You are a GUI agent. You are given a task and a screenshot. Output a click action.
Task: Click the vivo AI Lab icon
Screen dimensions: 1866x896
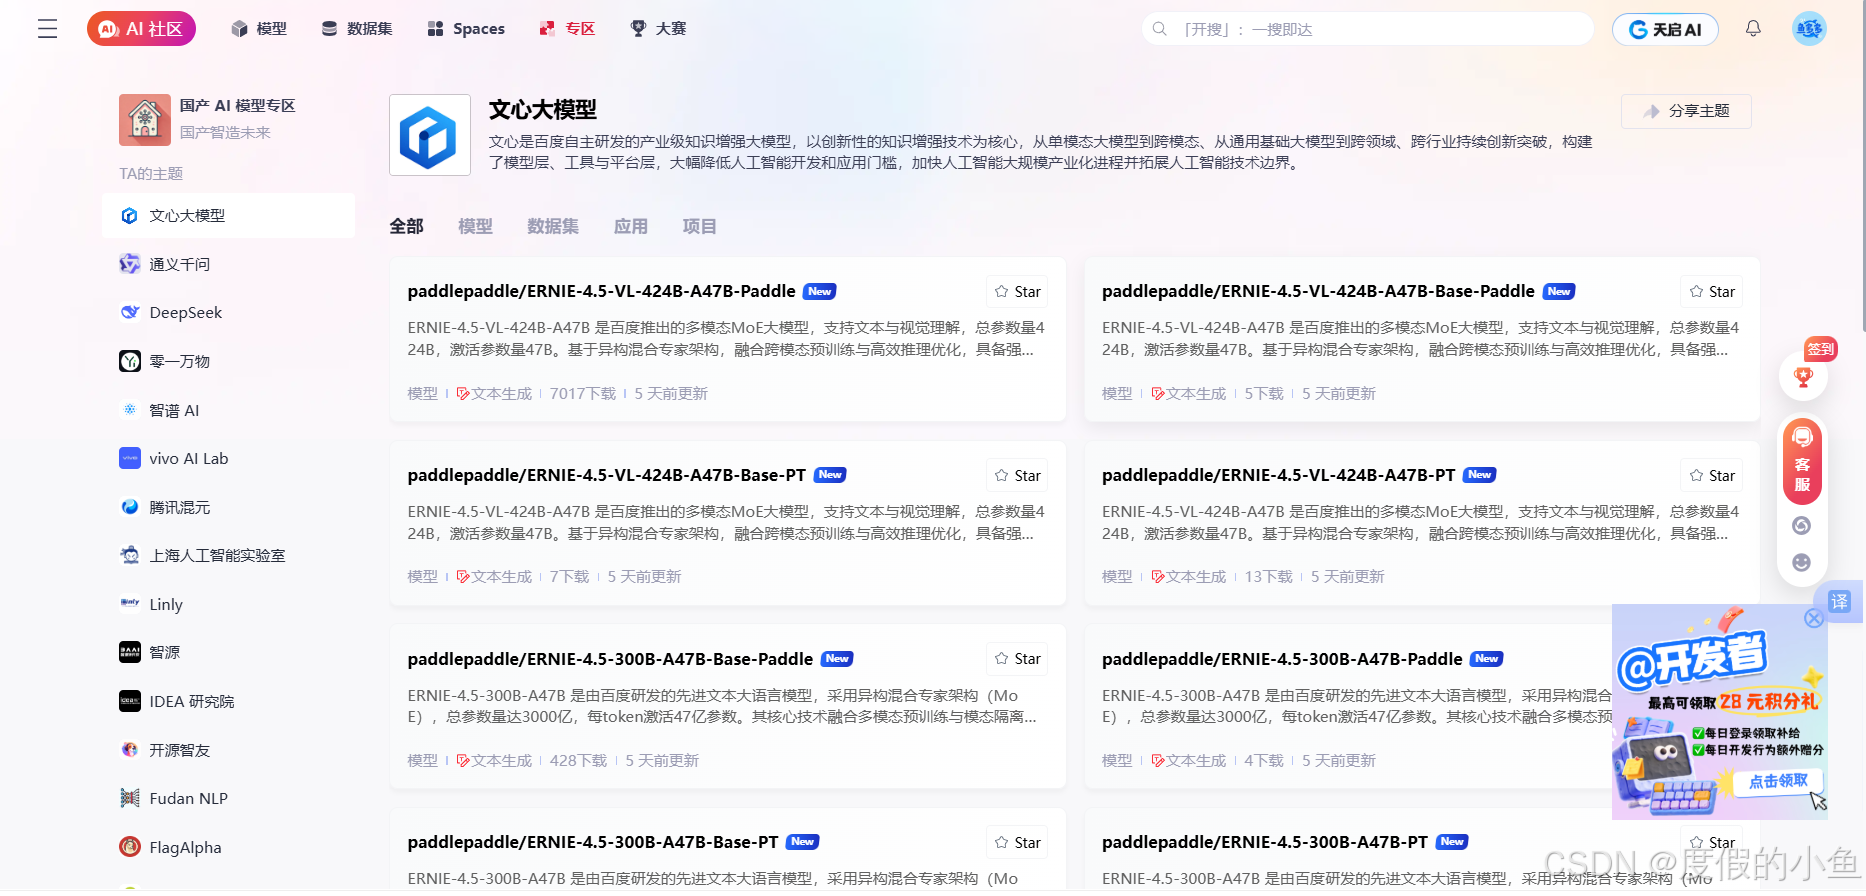(130, 458)
